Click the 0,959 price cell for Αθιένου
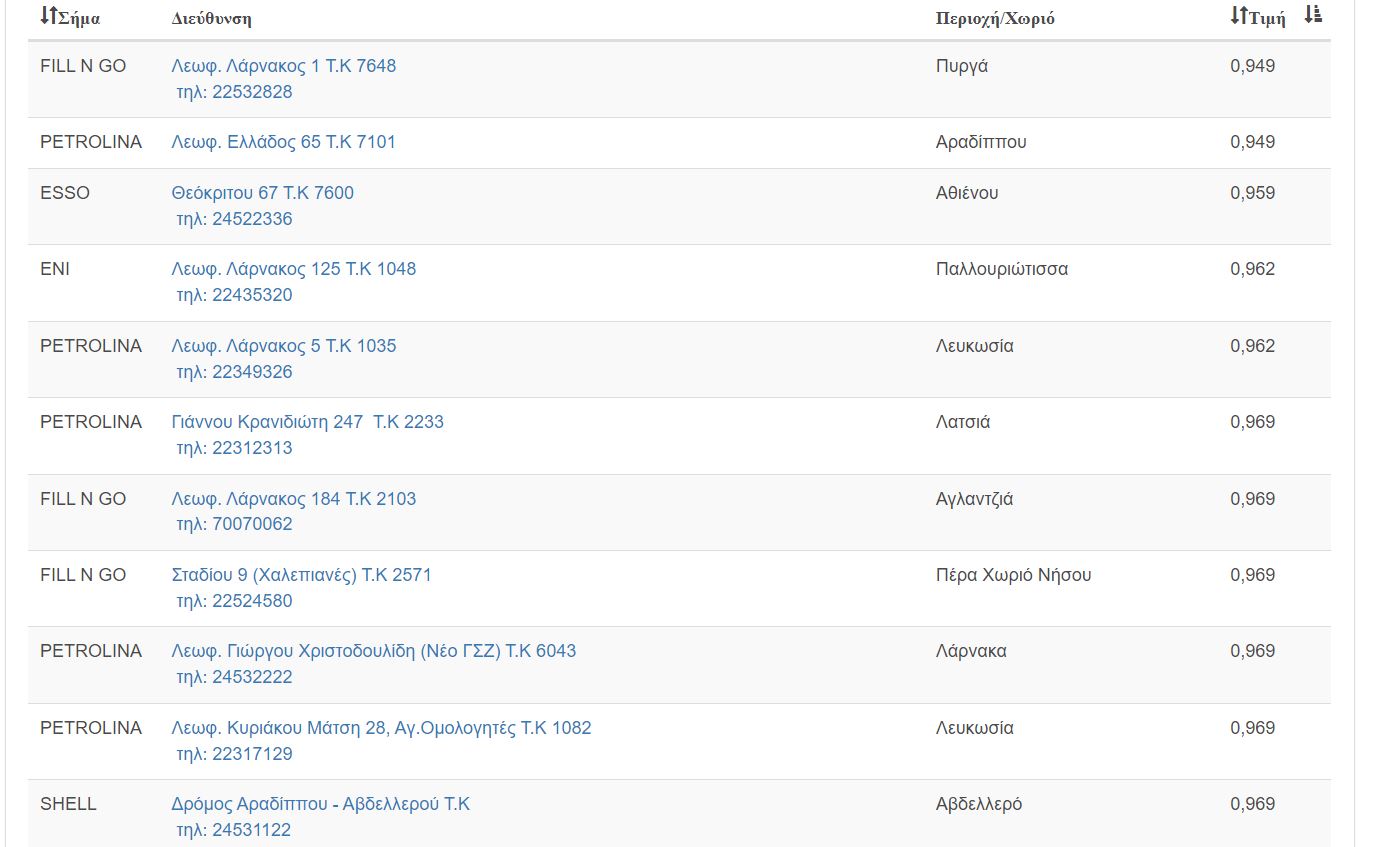This screenshot has height=847, width=1395. [1252, 193]
